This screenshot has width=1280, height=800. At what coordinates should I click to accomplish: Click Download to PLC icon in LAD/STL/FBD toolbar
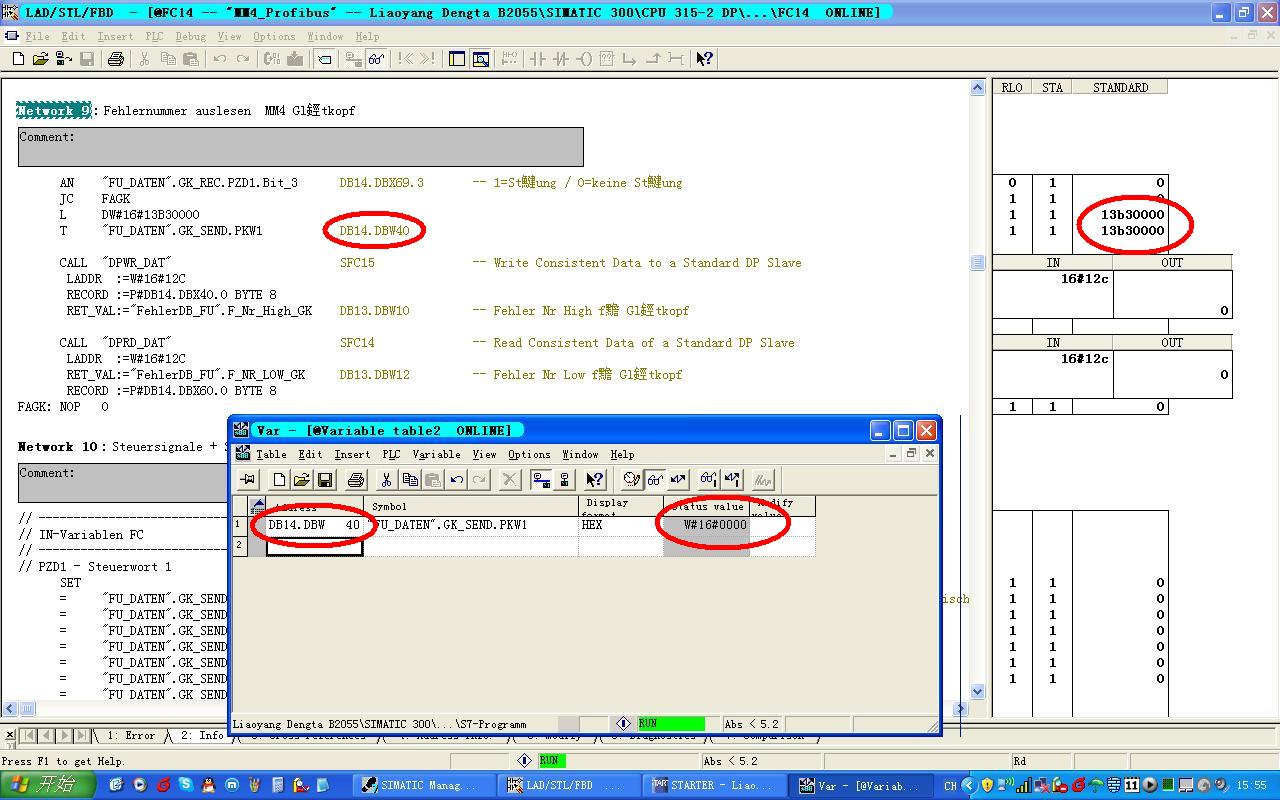pyautogui.click(x=295, y=59)
